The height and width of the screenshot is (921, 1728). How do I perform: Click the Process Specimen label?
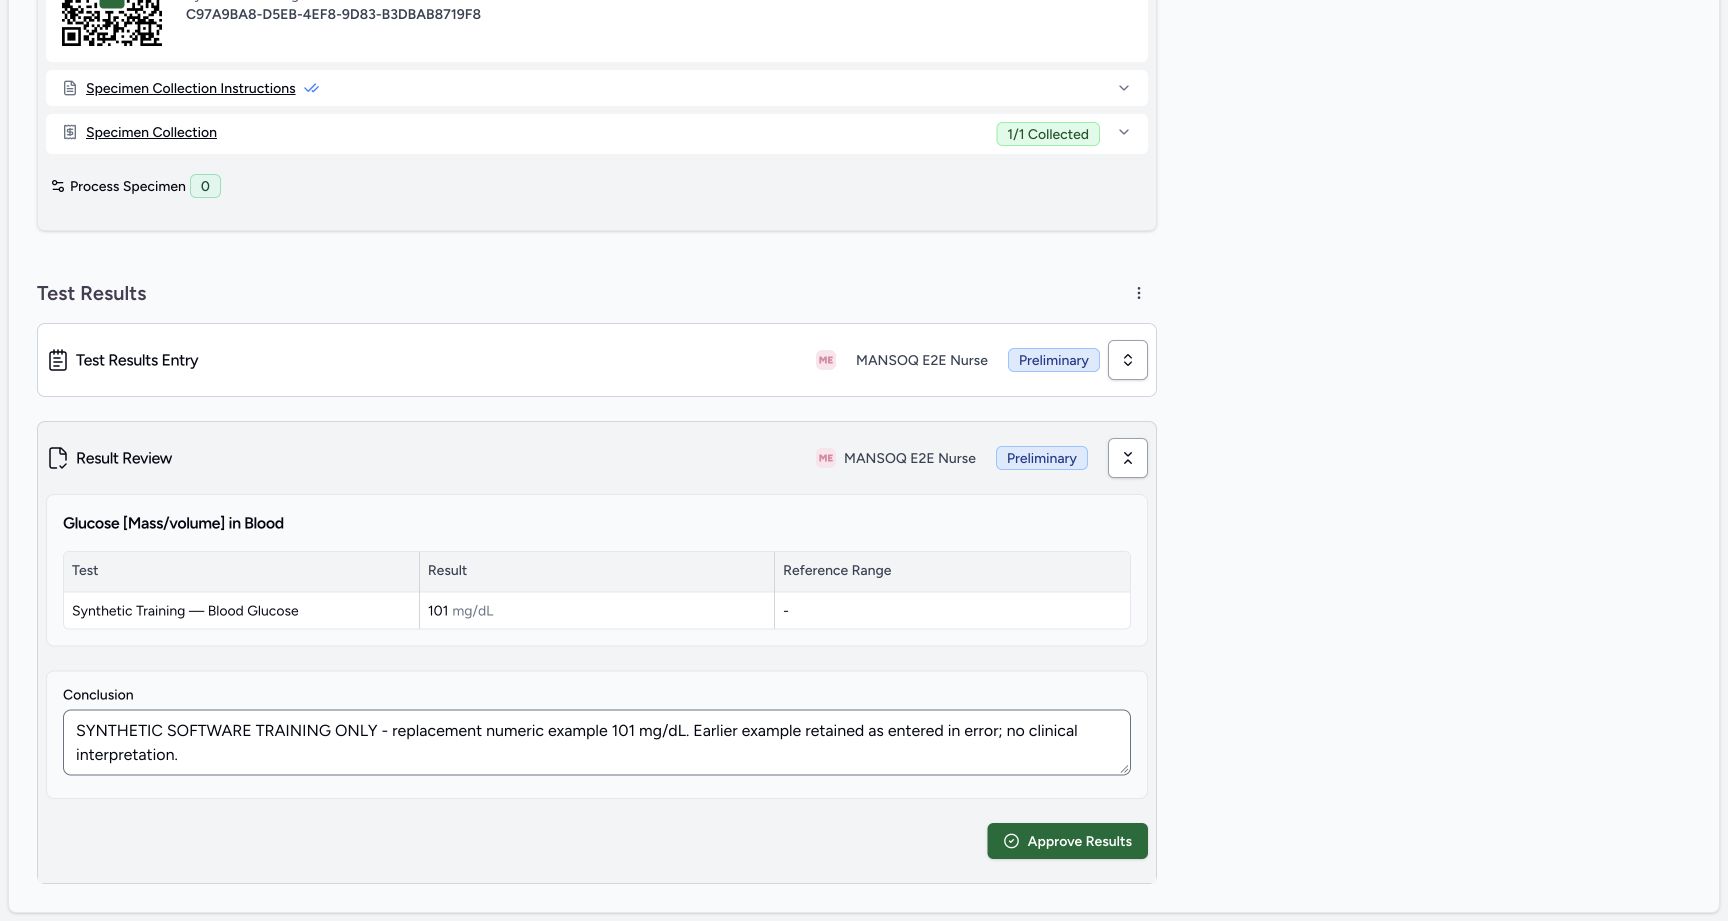tap(128, 186)
